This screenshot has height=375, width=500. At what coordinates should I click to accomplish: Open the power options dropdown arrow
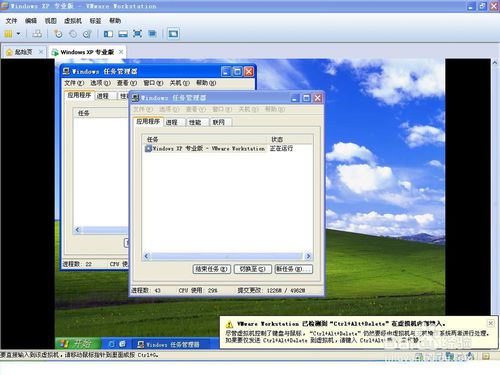point(18,34)
